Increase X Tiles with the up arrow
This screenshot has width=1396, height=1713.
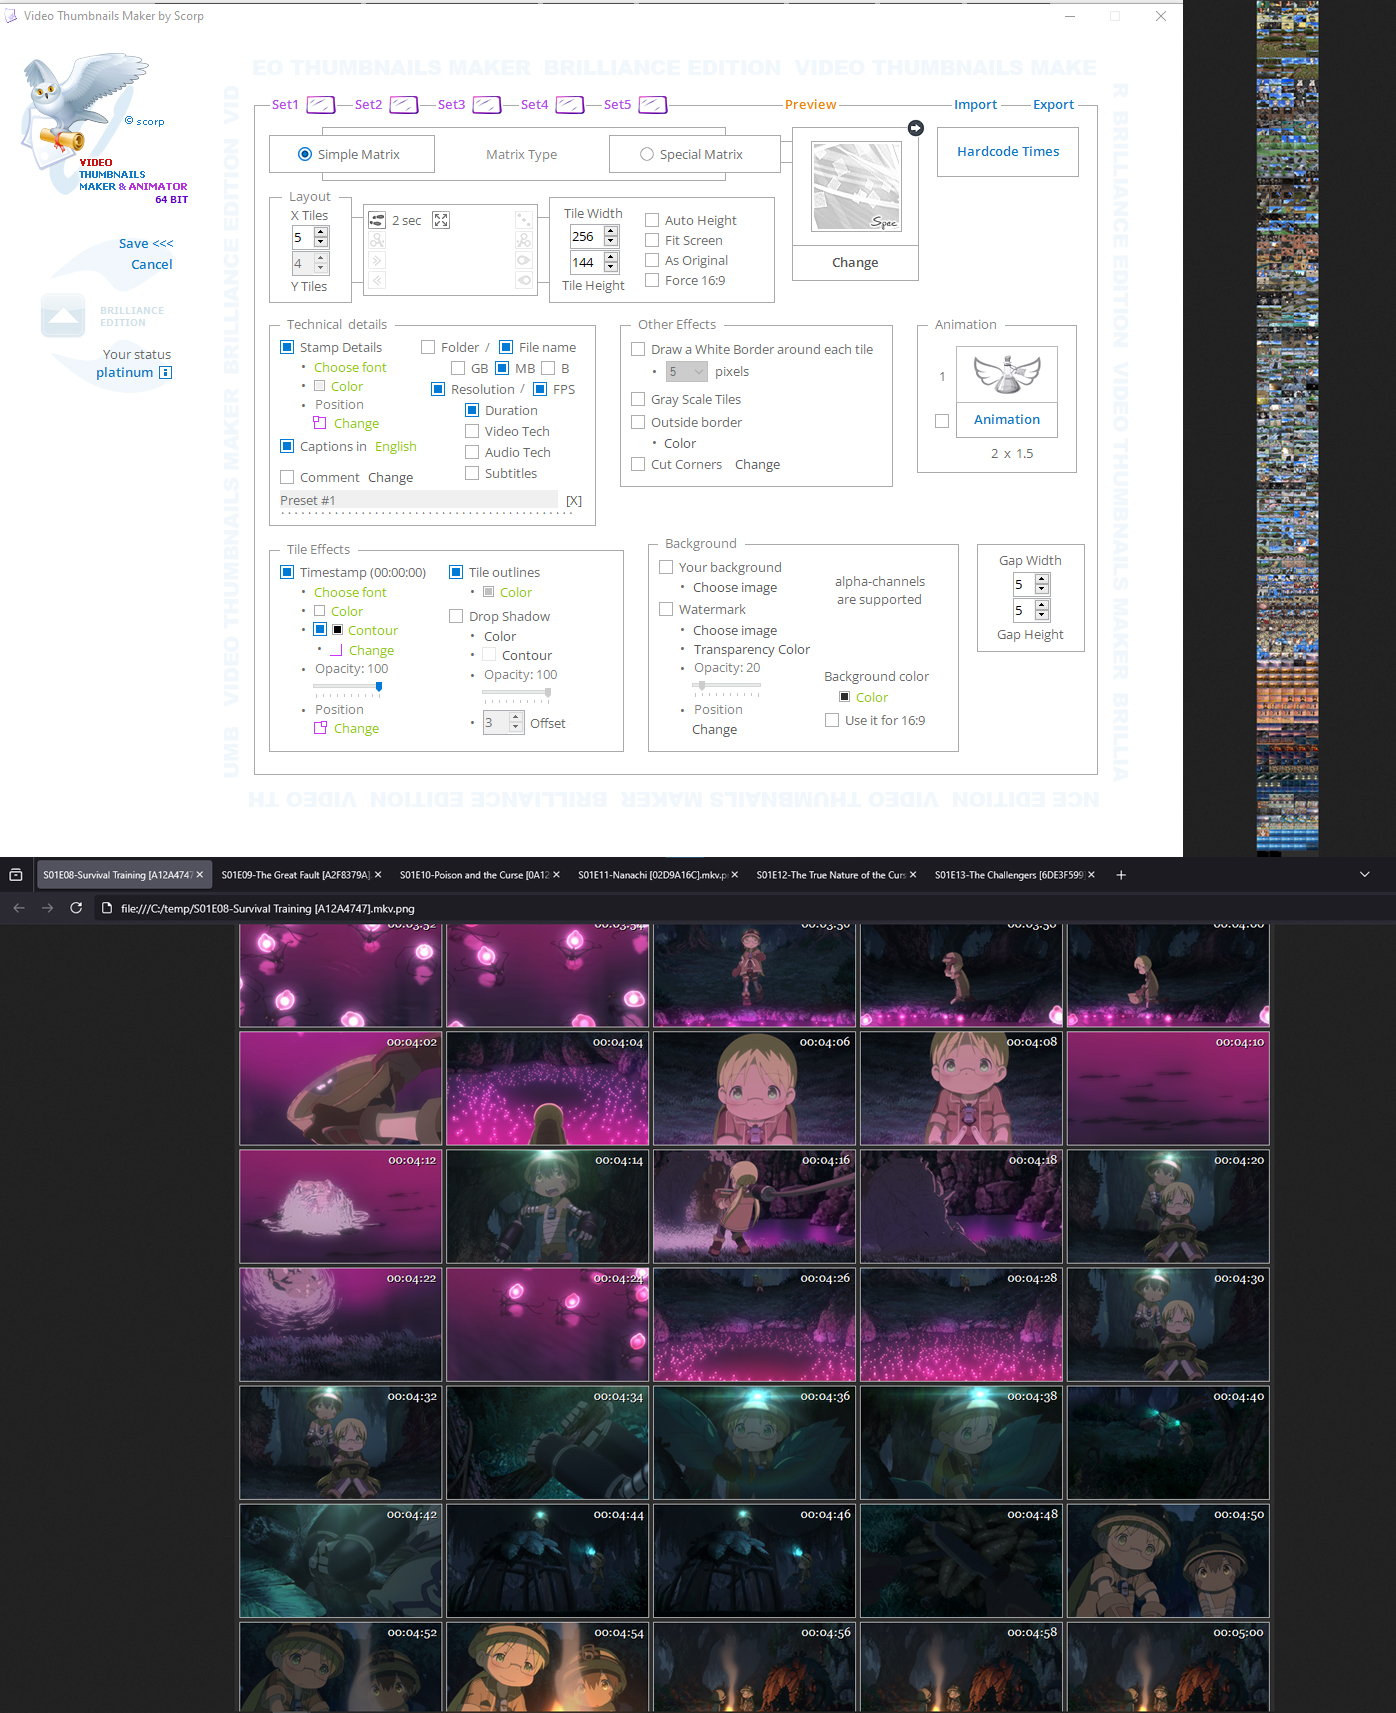(321, 232)
